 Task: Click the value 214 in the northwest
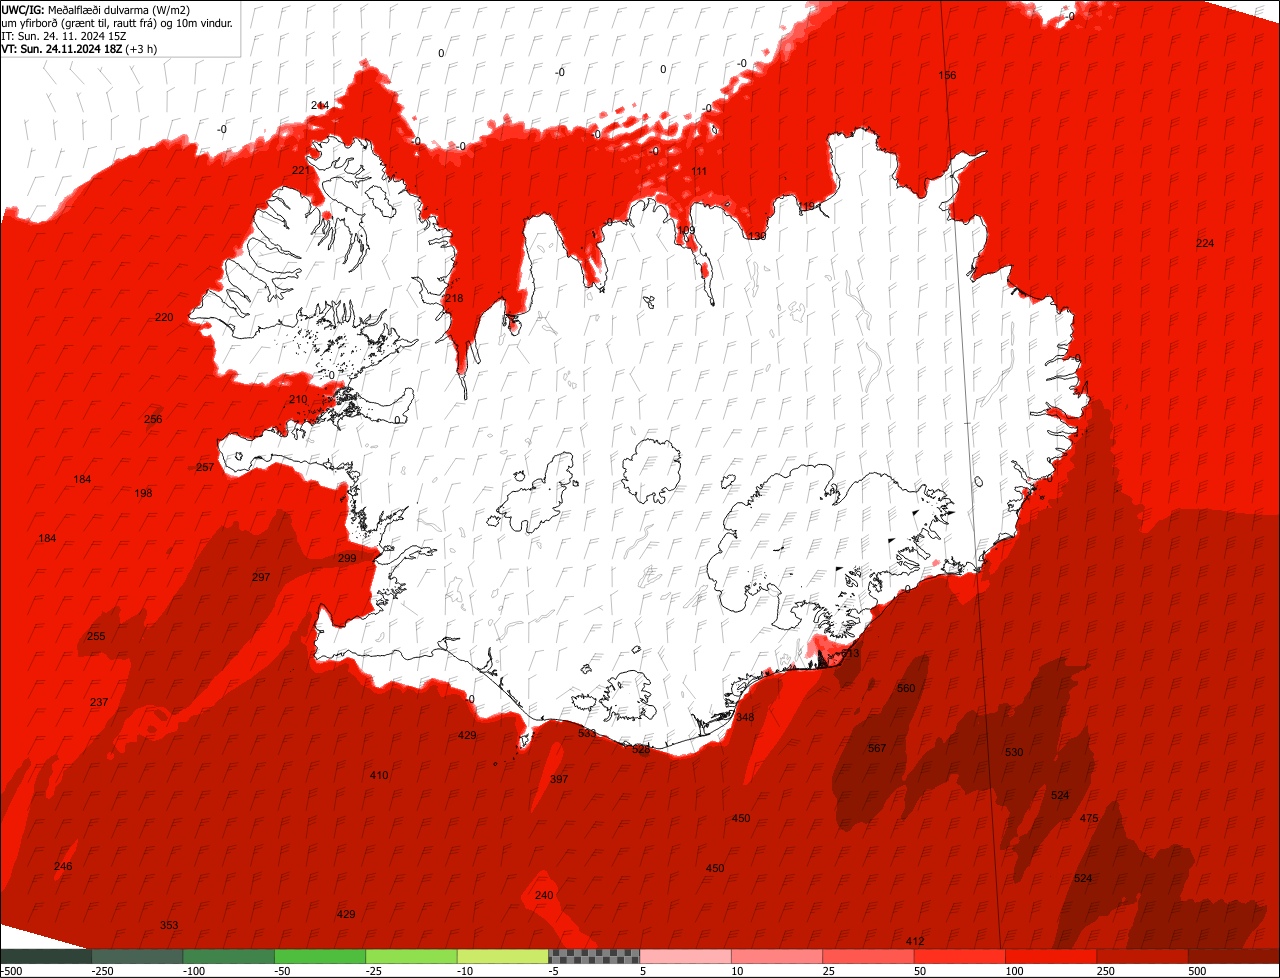click(320, 106)
